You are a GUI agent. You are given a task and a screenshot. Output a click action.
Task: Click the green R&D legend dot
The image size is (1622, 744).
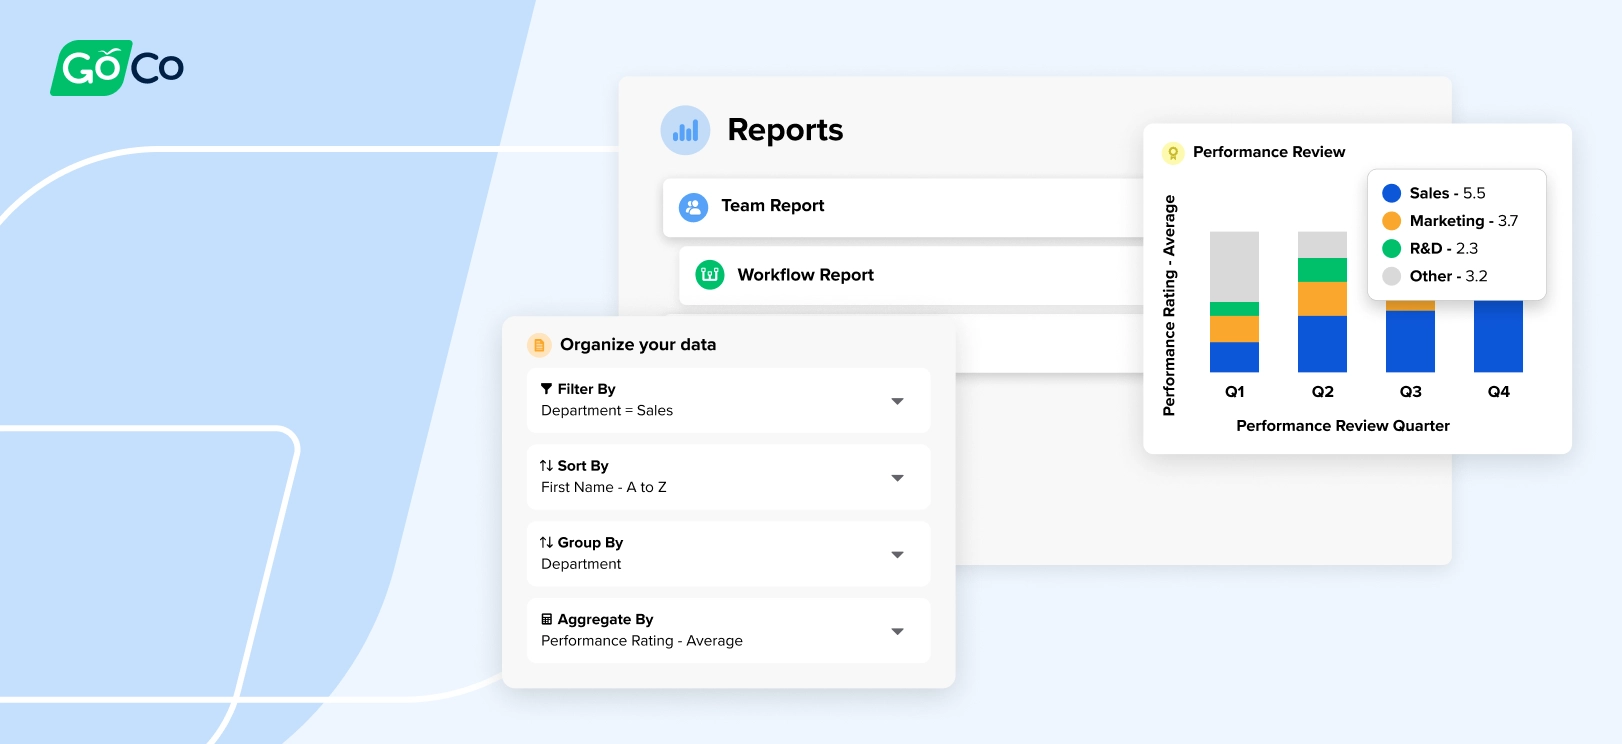click(1391, 248)
